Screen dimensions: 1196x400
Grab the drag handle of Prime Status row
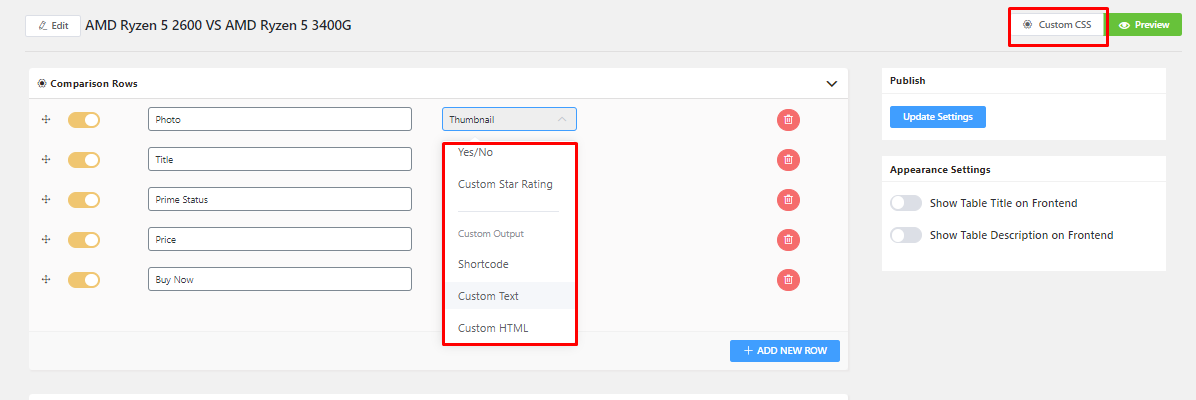(46, 199)
